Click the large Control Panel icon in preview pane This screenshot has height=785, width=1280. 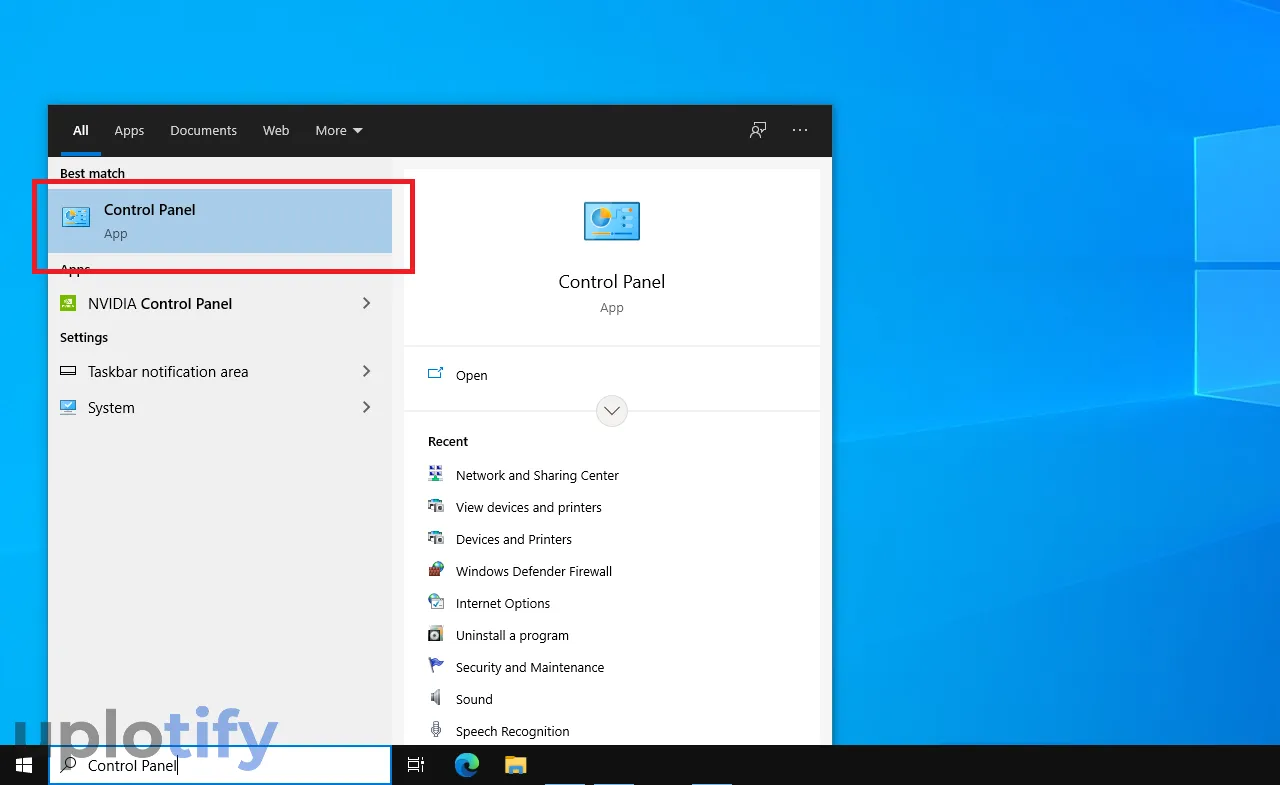[612, 221]
